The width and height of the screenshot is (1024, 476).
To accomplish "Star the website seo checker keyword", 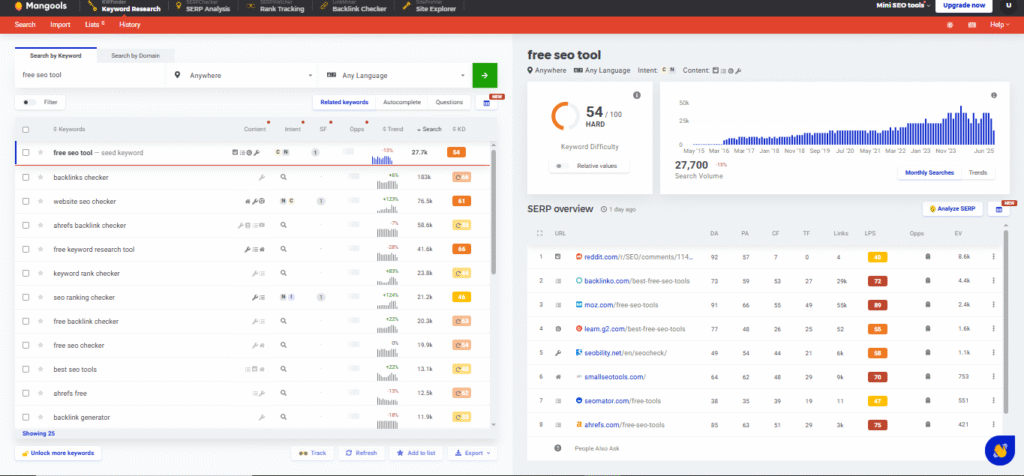I will (x=40, y=201).
